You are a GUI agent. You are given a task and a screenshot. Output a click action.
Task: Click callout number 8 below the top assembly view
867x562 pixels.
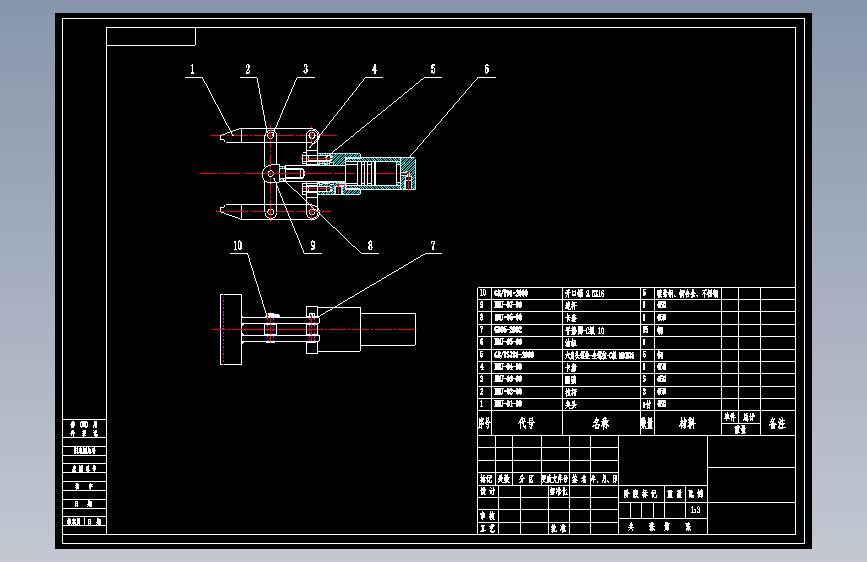(370, 245)
